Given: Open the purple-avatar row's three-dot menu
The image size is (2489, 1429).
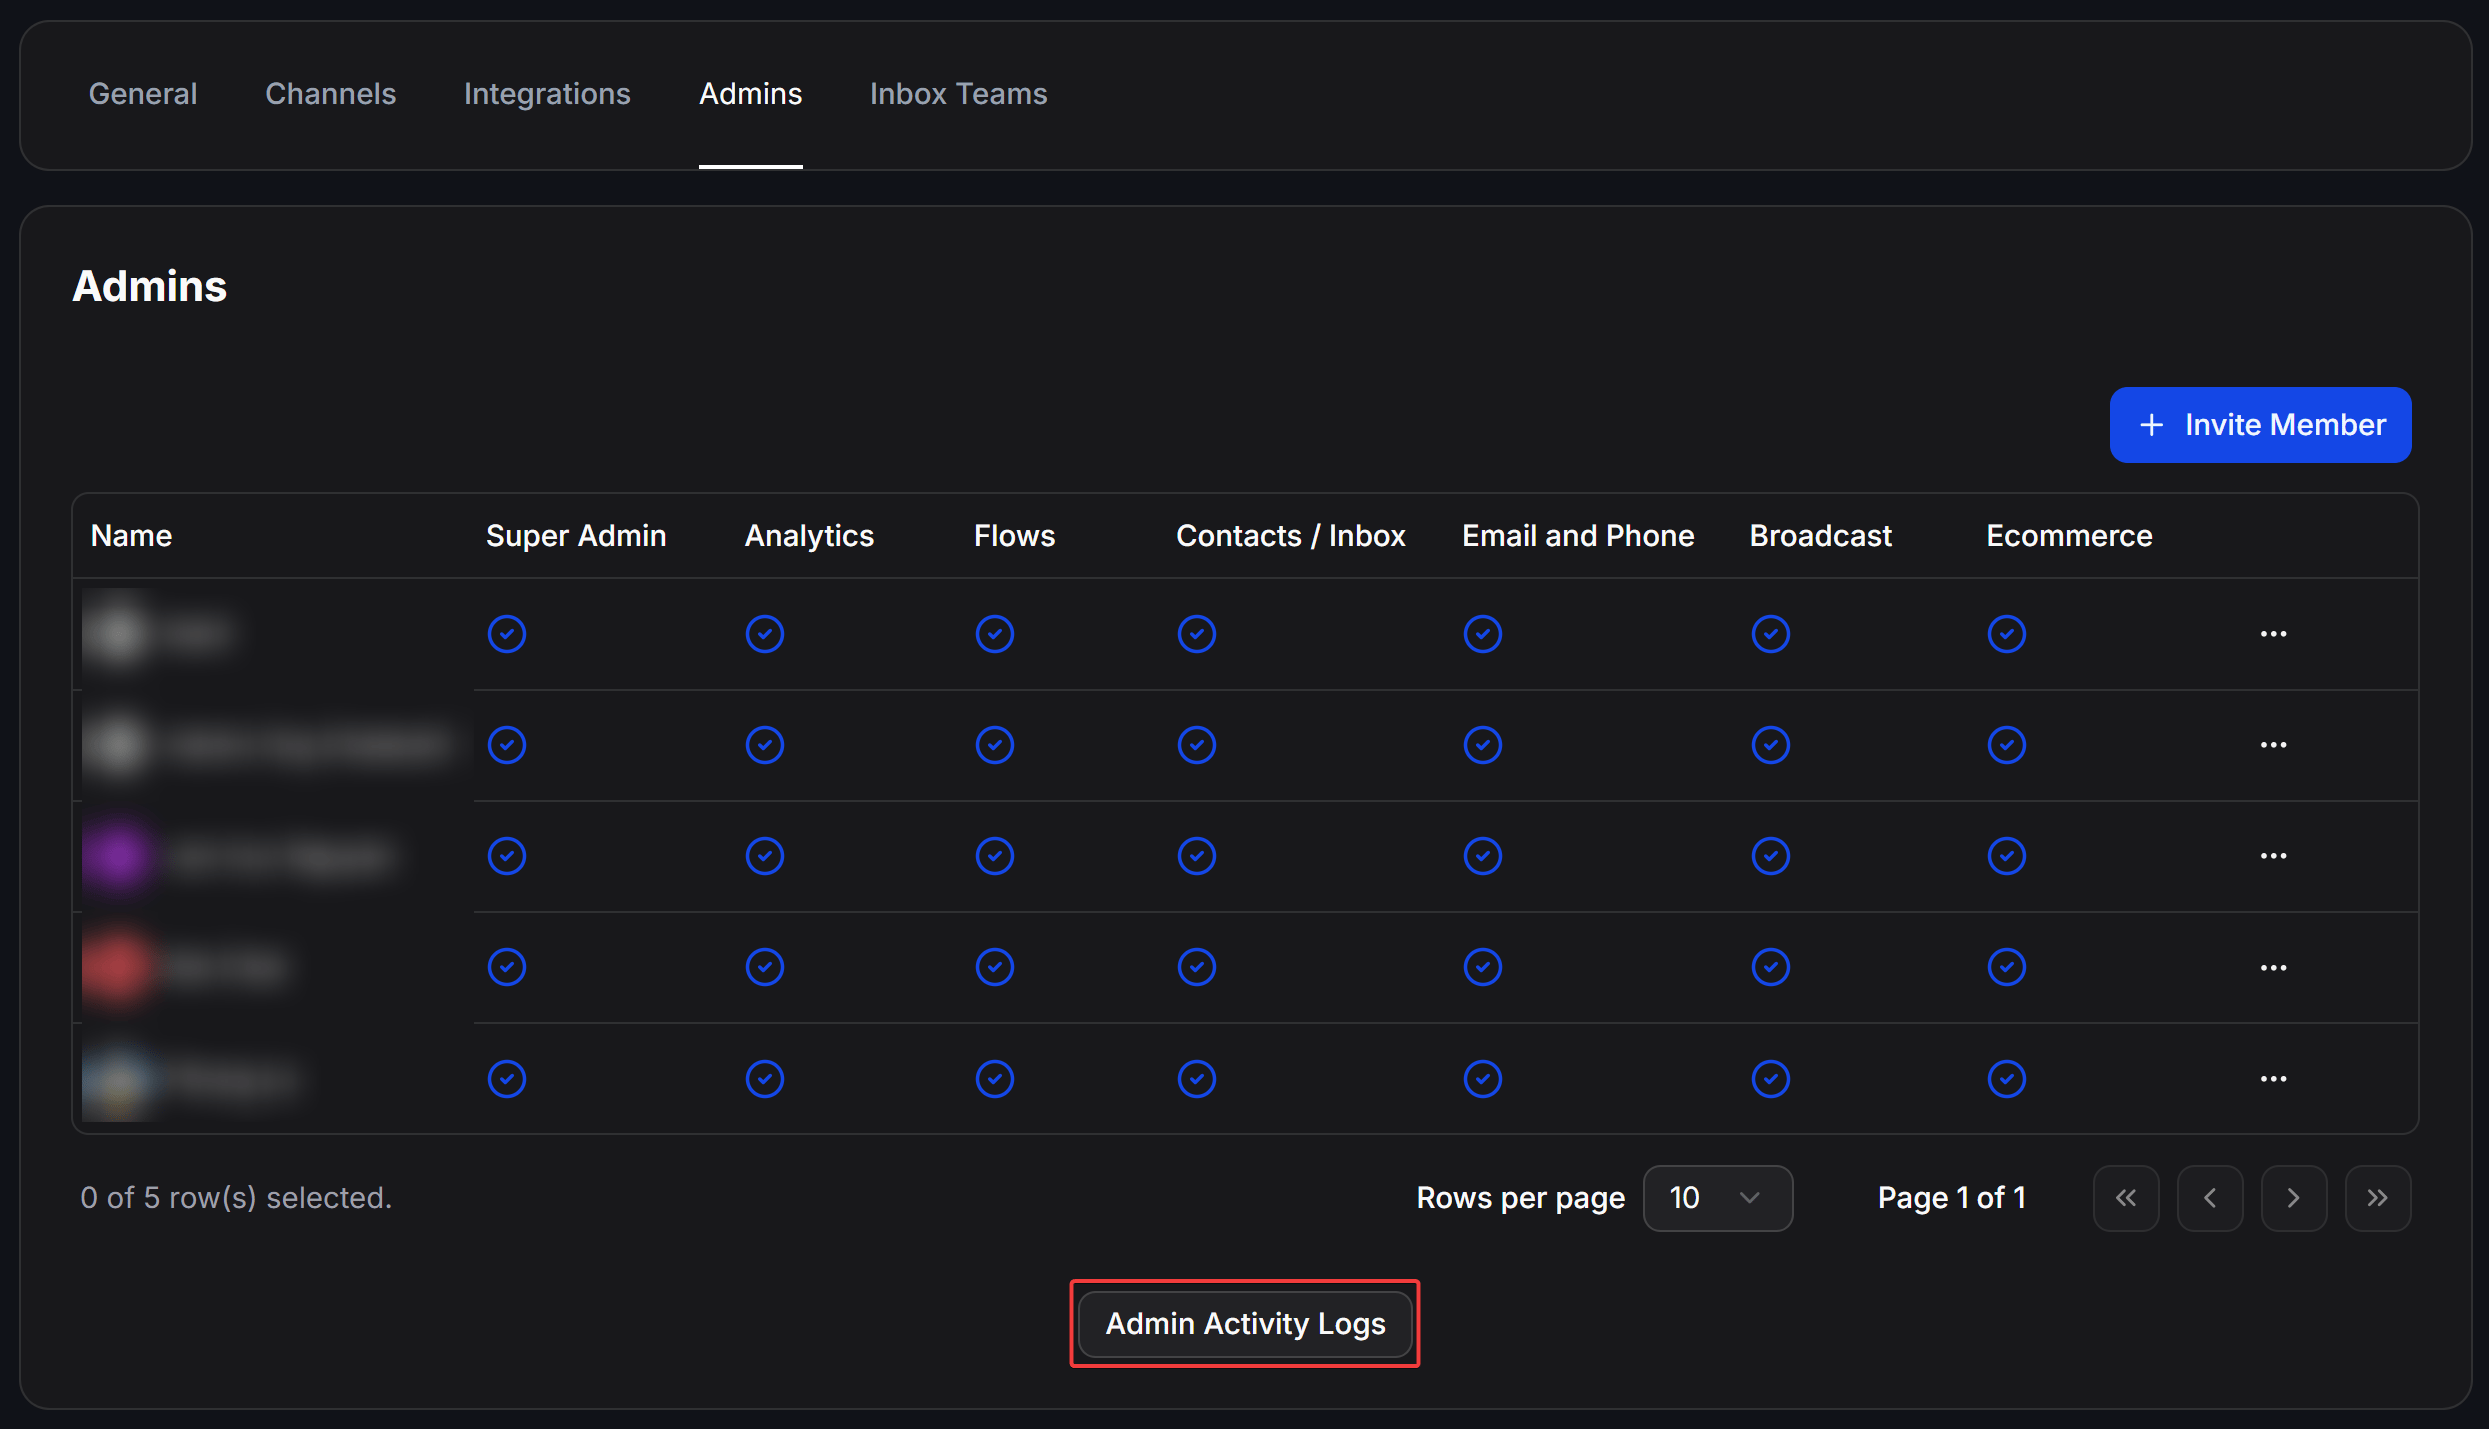Looking at the screenshot, I should point(2273,856).
